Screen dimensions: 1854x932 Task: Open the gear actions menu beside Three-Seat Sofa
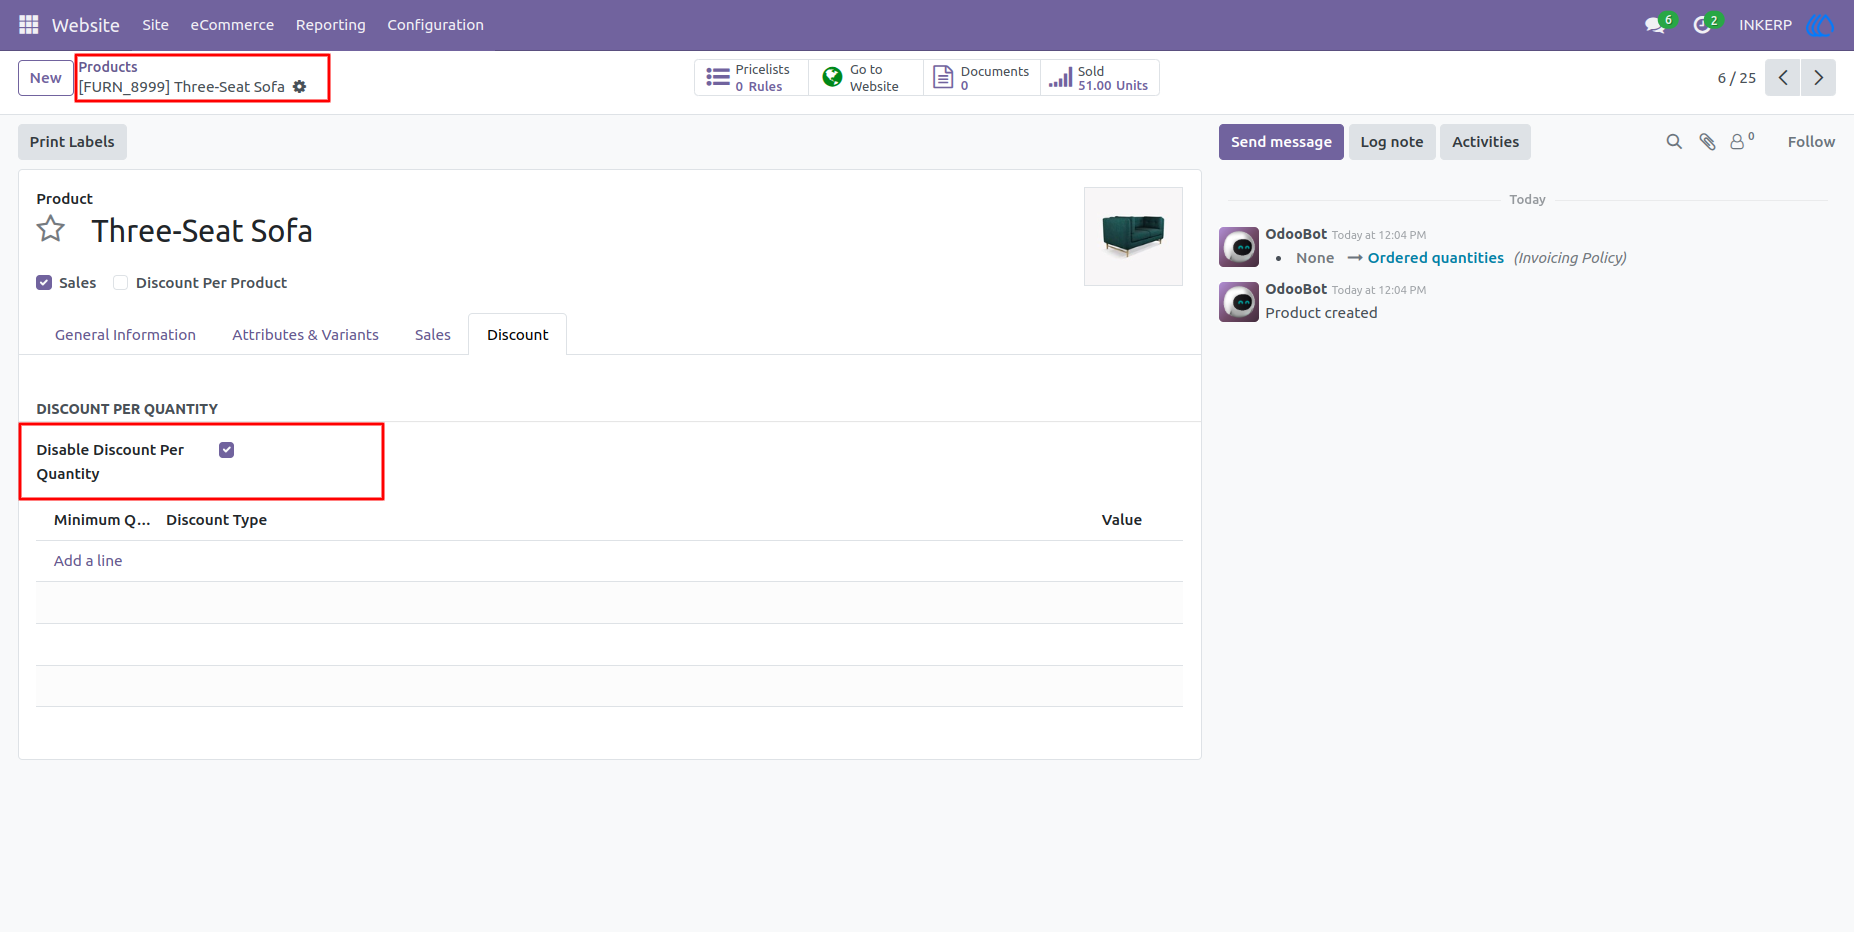(299, 87)
